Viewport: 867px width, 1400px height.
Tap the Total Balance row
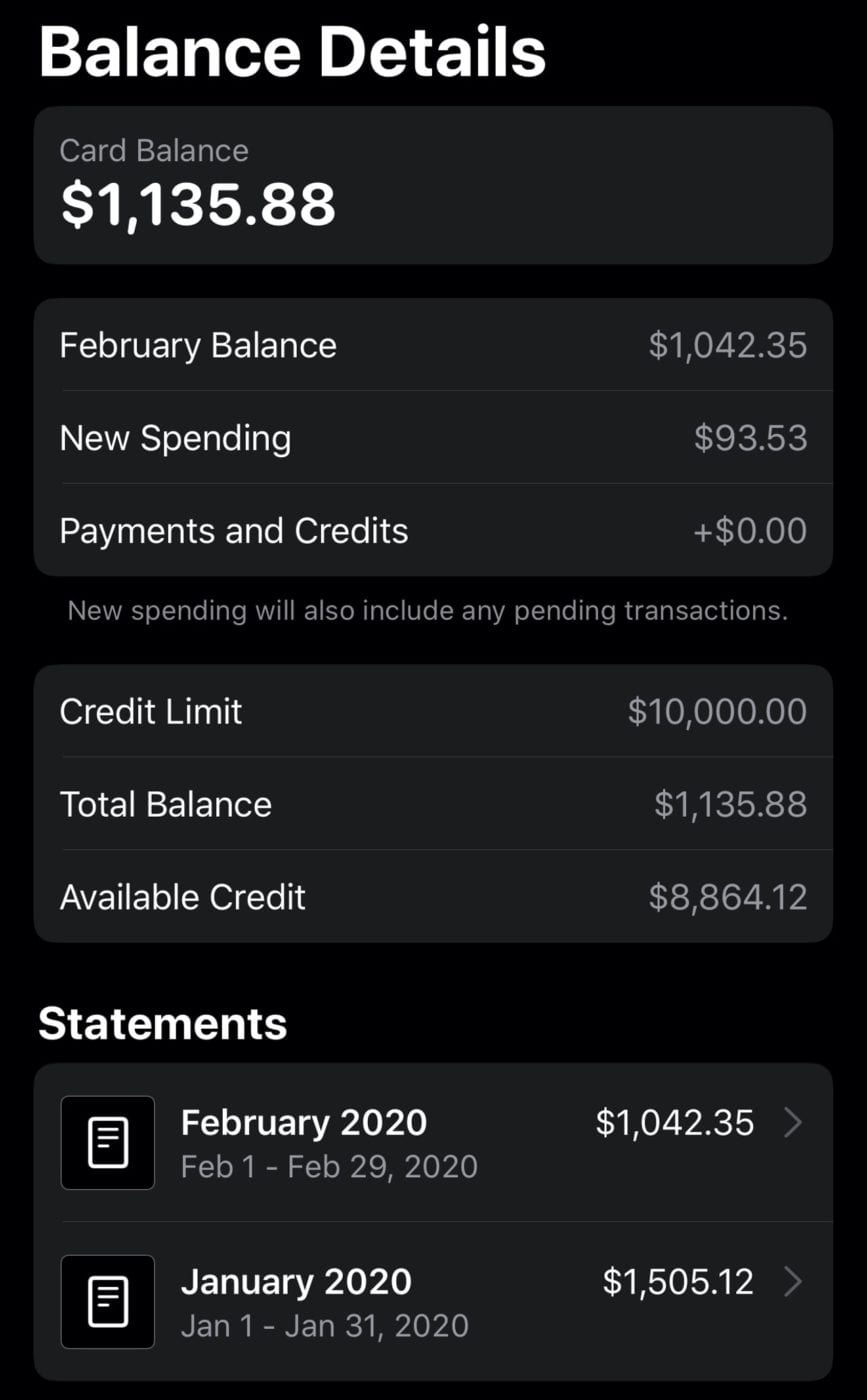click(x=433, y=804)
